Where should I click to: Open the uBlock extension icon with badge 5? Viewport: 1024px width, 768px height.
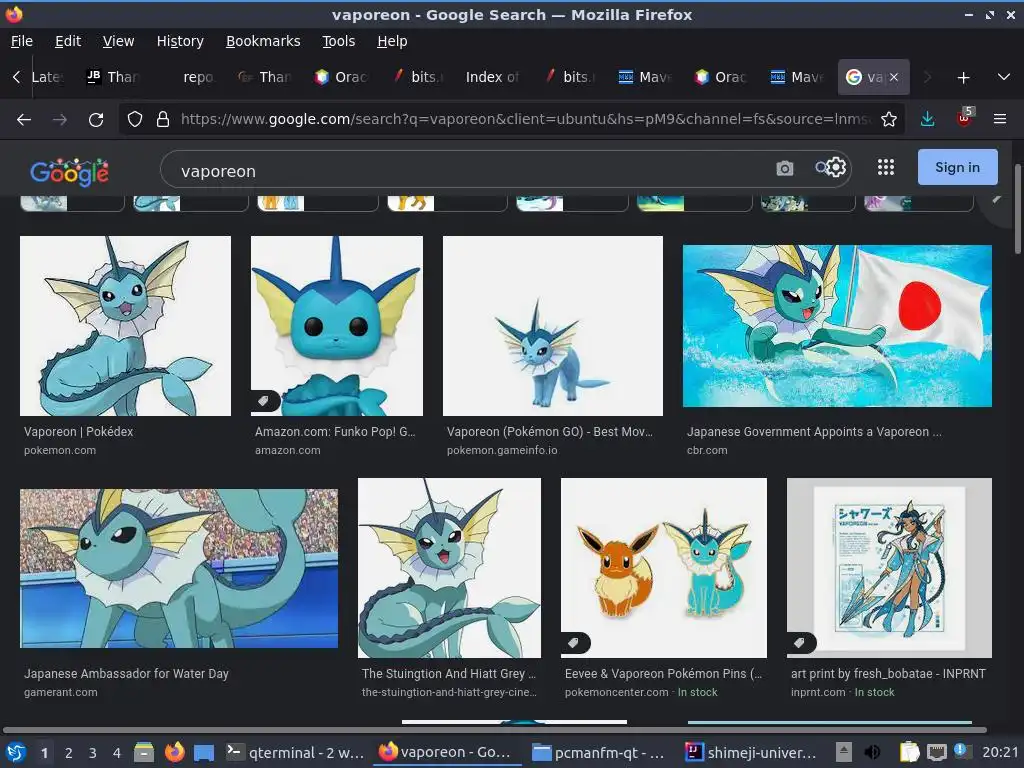point(964,118)
